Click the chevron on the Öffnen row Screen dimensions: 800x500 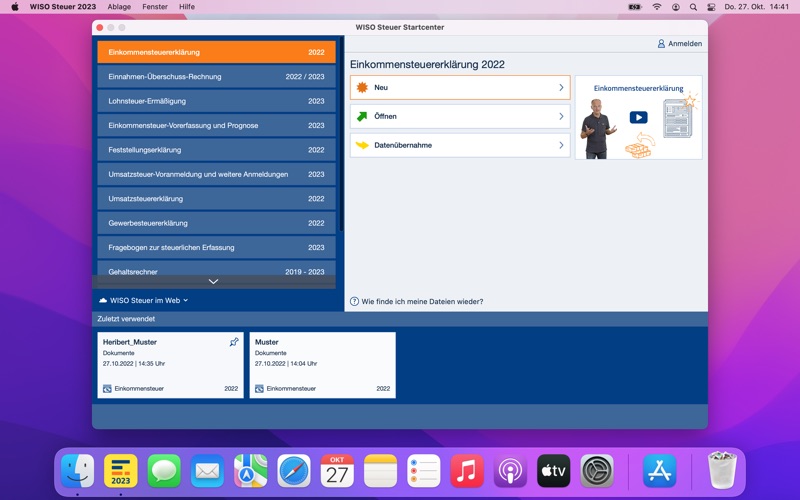(x=561, y=116)
